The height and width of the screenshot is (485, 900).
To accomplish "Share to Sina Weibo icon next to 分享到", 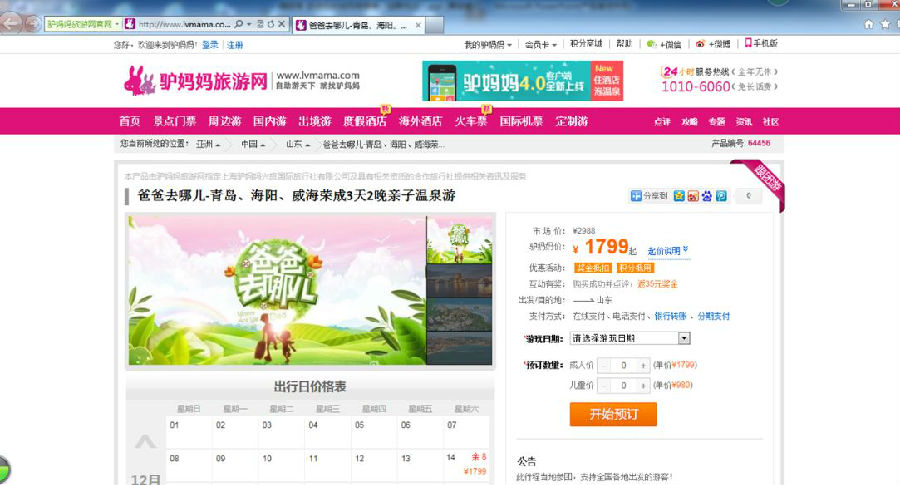I will point(693,196).
